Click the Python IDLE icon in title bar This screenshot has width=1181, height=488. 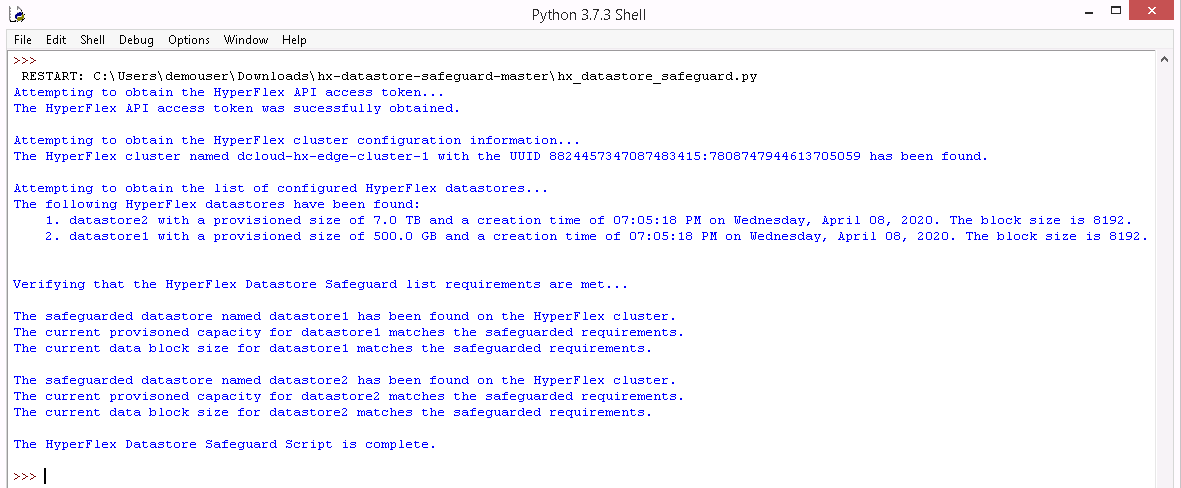pos(17,14)
